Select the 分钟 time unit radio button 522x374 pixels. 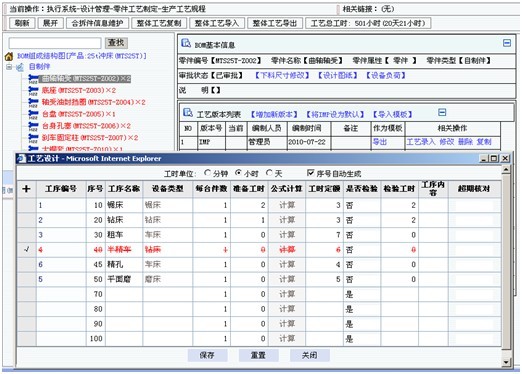[x=207, y=173]
